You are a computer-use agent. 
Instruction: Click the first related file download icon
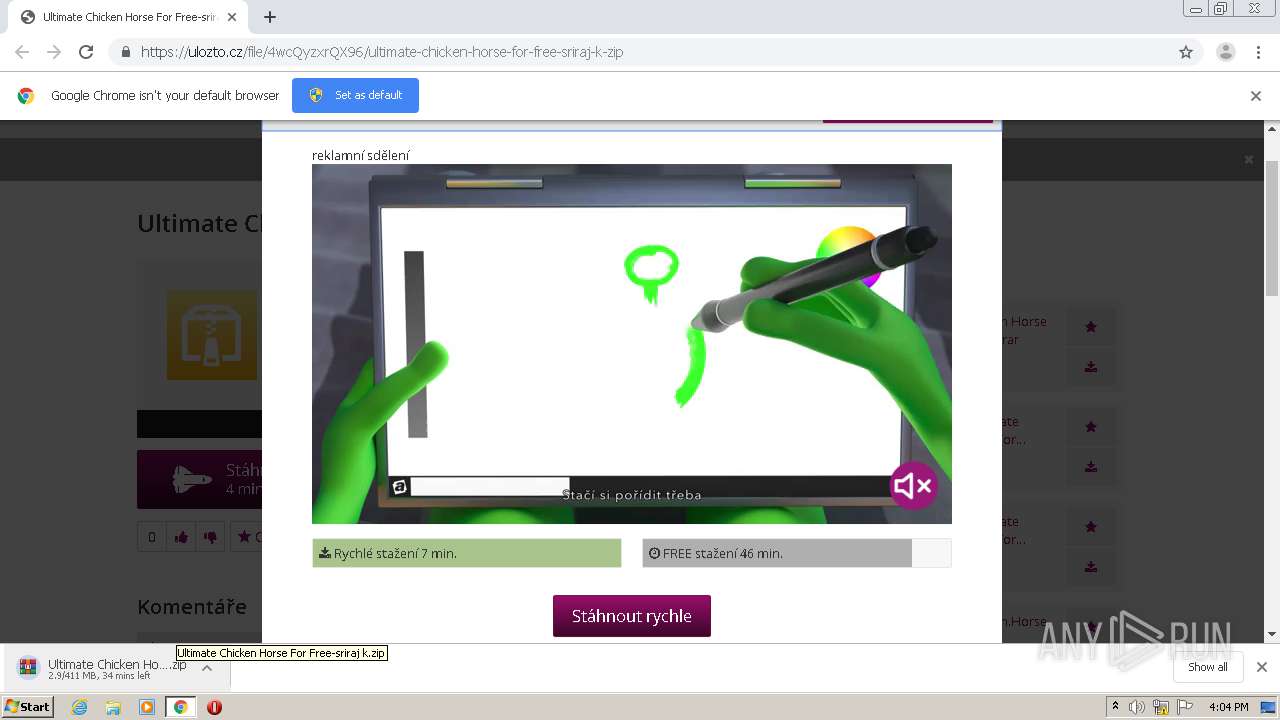tap(1091, 367)
